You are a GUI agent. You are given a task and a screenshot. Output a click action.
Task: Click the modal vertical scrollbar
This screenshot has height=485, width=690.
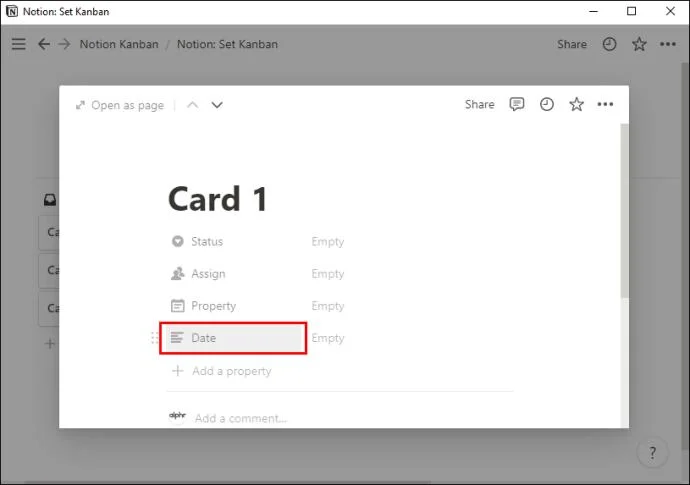(624, 211)
